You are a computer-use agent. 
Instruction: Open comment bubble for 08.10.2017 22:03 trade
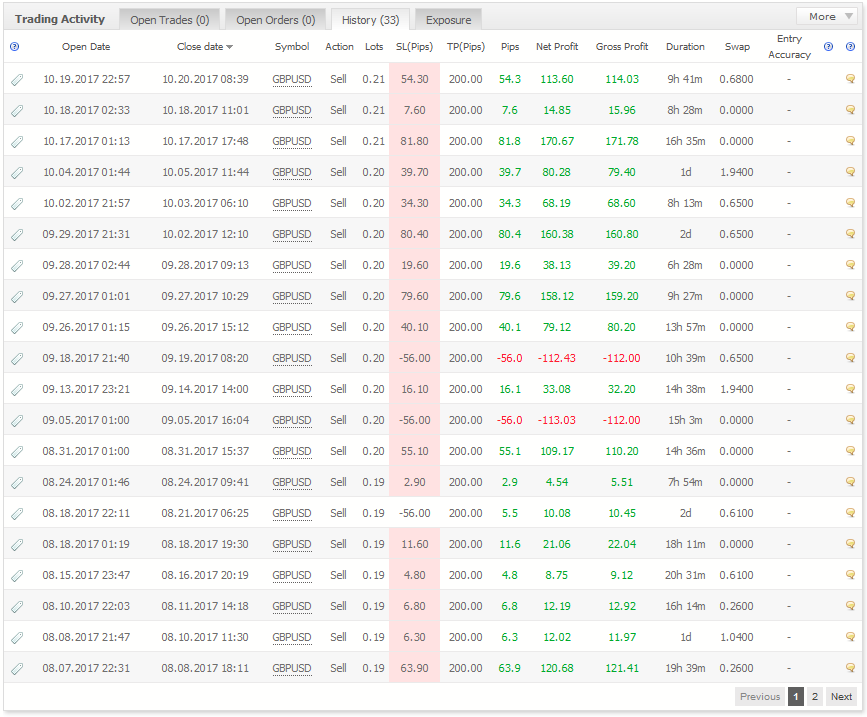tap(850, 605)
